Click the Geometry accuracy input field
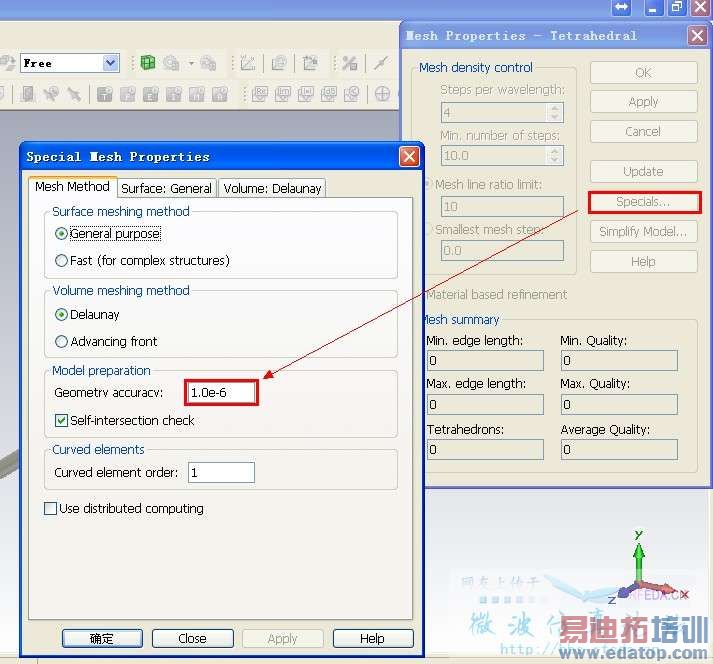Image resolution: width=713 pixels, height=664 pixels. [x=221, y=392]
